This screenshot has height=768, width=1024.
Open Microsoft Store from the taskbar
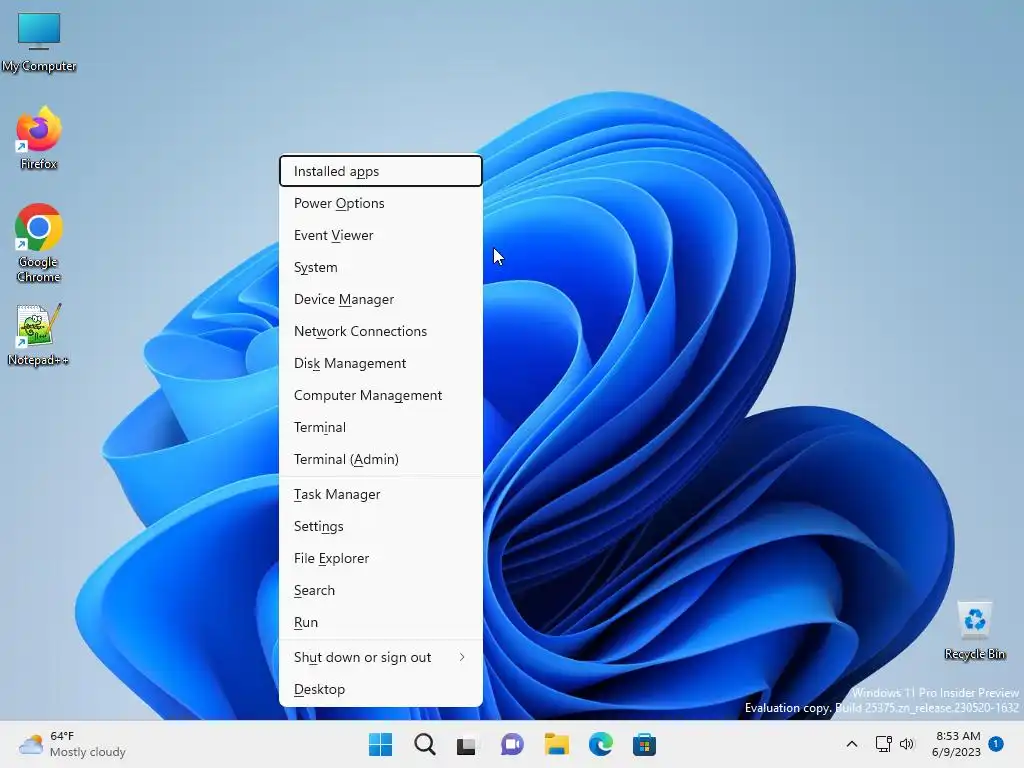[x=644, y=744]
